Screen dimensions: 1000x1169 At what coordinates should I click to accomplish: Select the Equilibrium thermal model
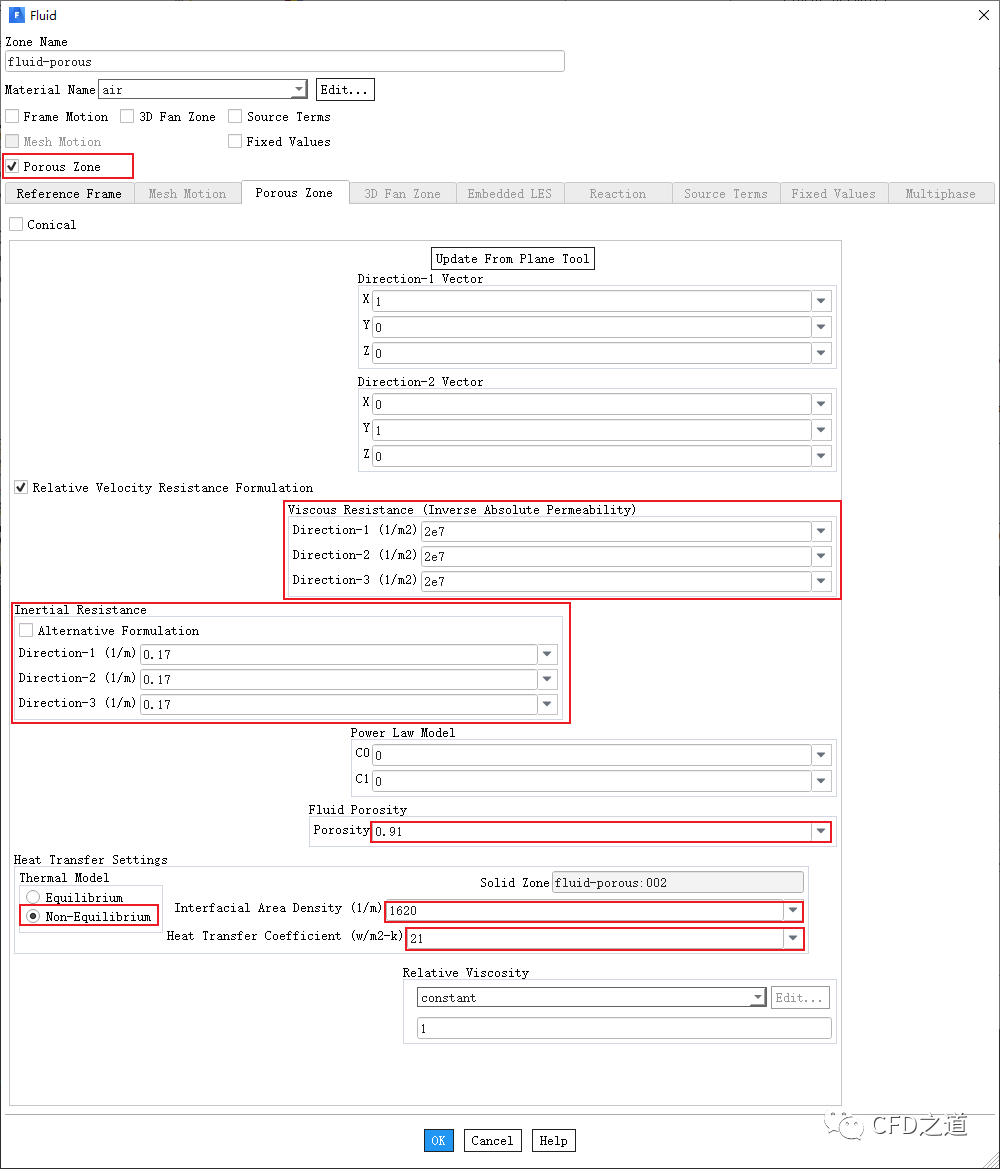click(x=33, y=897)
